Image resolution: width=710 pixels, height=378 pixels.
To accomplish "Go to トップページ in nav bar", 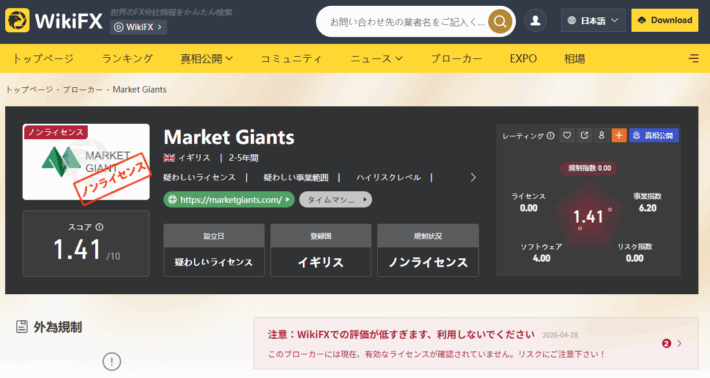I will click(x=43, y=58).
